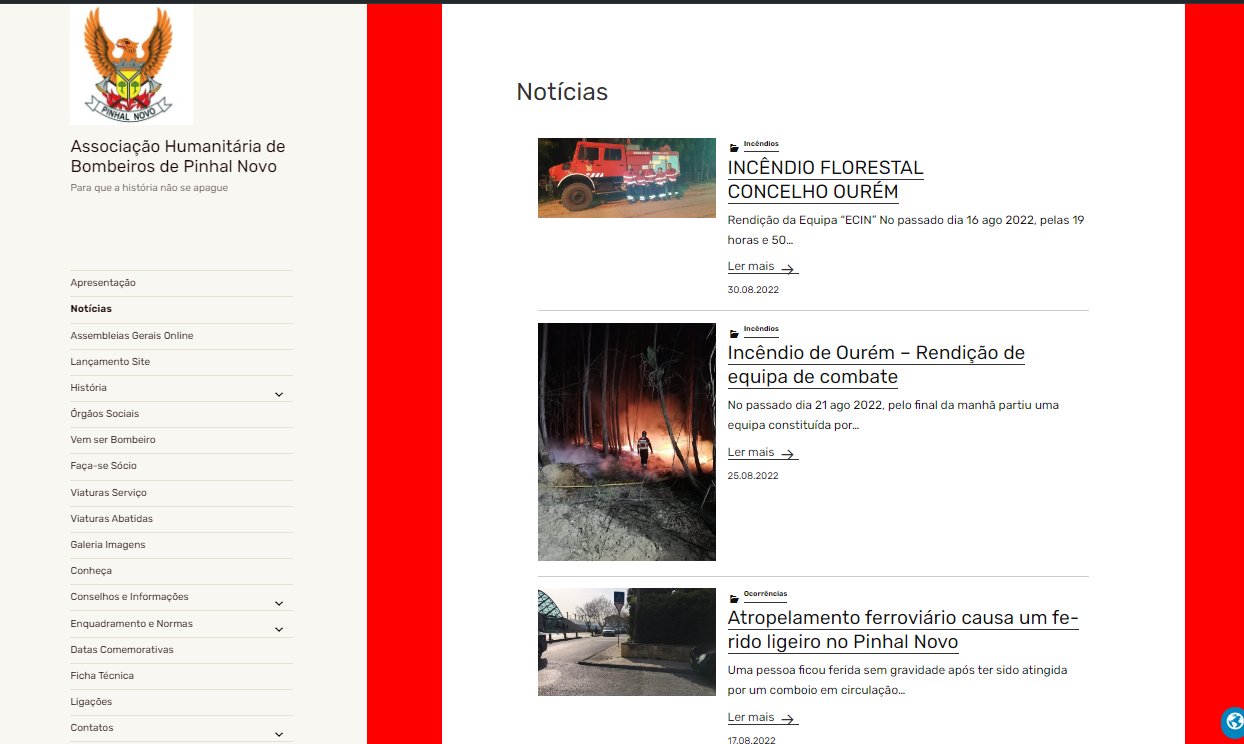Image resolution: width=1244 pixels, height=744 pixels.
Task: Open Atropelamento ferroviário article title
Action: click(x=902, y=630)
